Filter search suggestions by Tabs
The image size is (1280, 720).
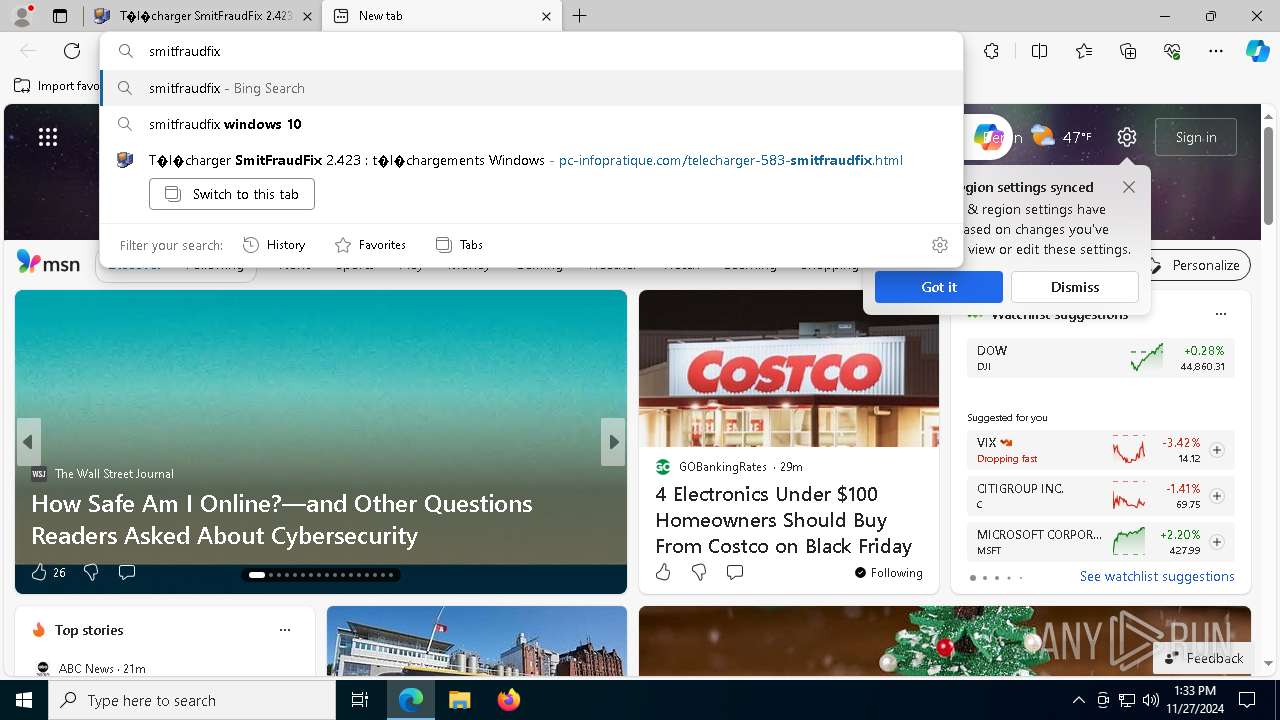[x=460, y=245]
